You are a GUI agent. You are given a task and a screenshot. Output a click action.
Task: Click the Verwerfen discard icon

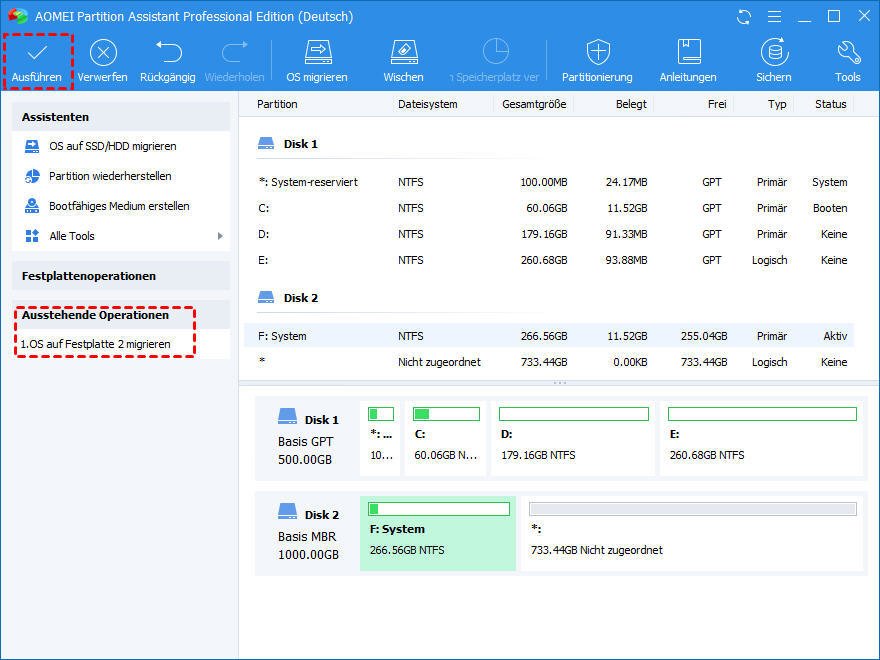pyautogui.click(x=103, y=53)
